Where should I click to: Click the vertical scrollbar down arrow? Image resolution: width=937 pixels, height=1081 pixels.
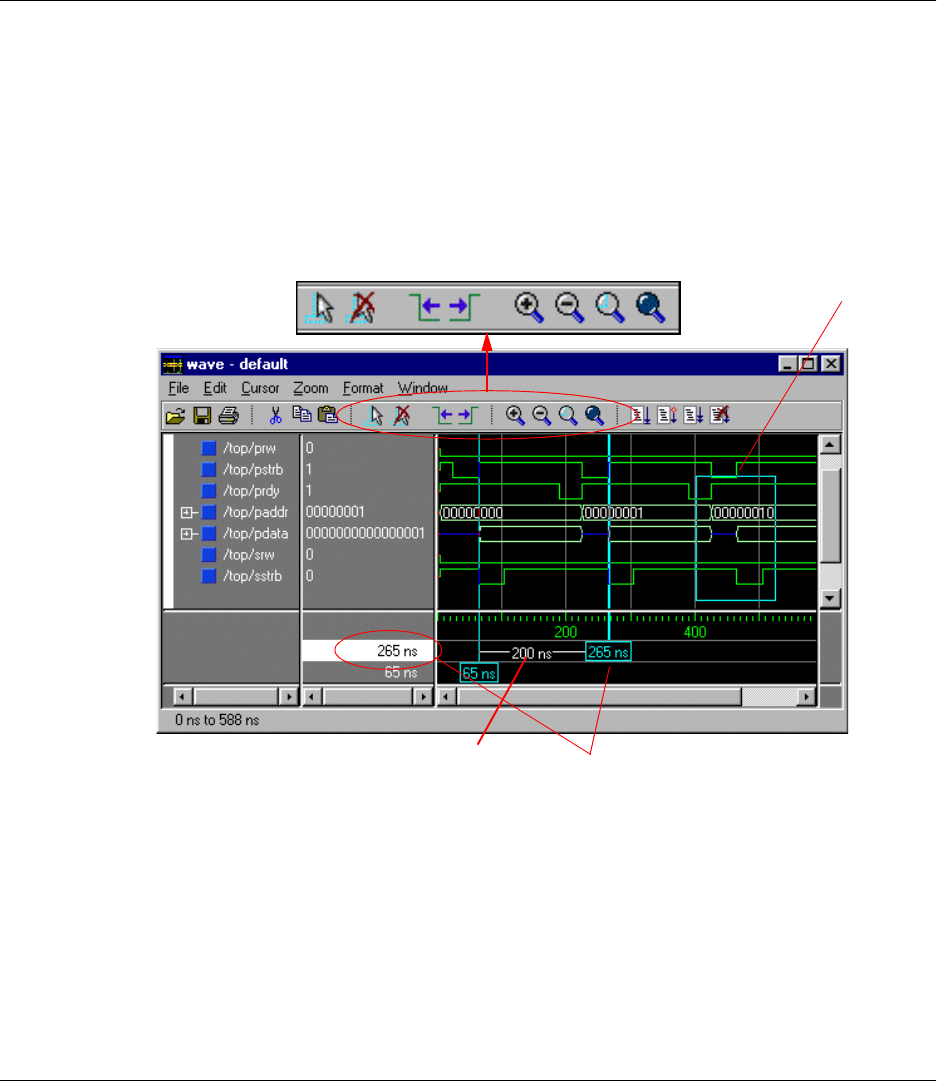(x=829, y=598)
